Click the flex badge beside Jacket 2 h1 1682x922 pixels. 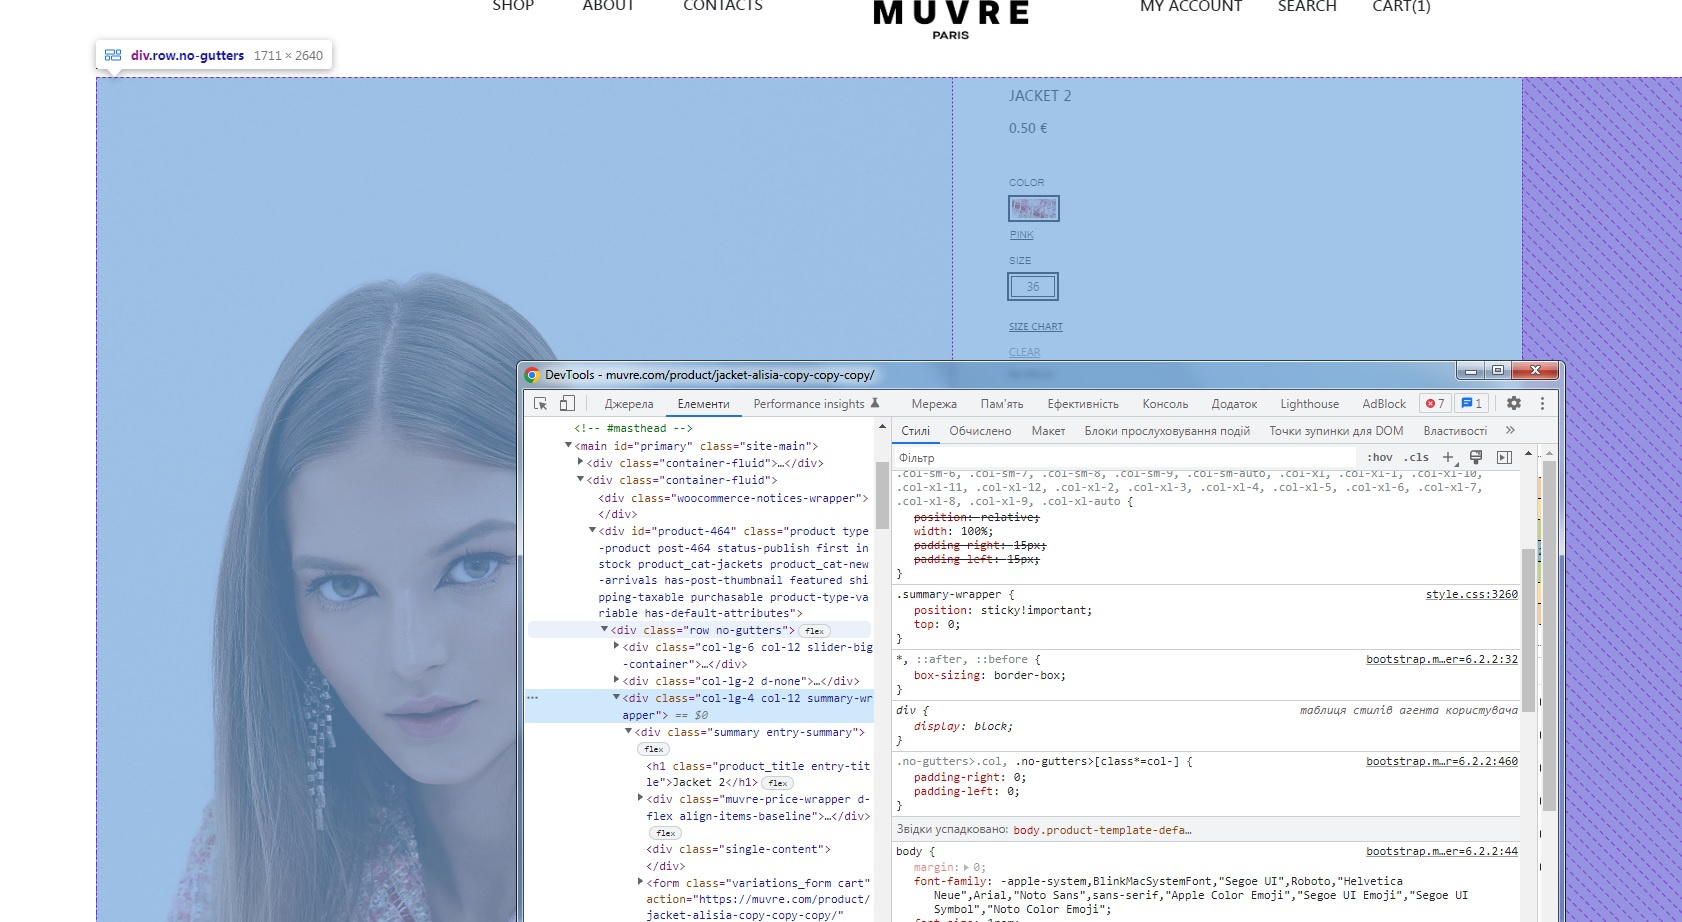pos(778,783)
